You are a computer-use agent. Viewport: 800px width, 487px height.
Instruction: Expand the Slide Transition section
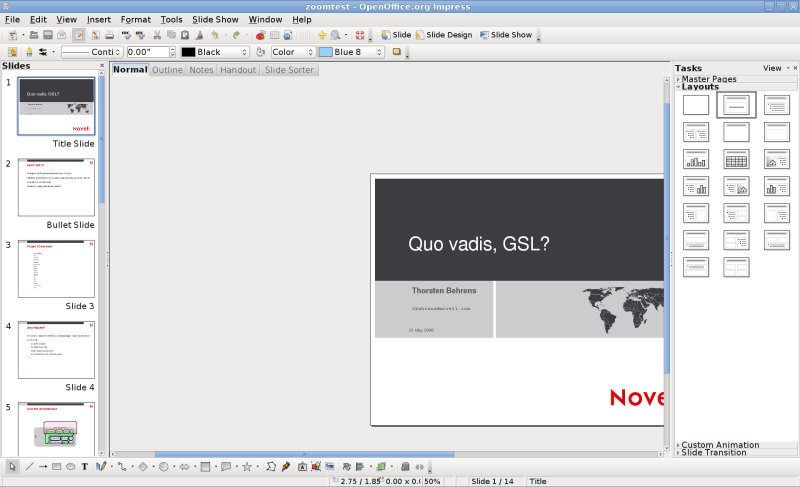713,453
